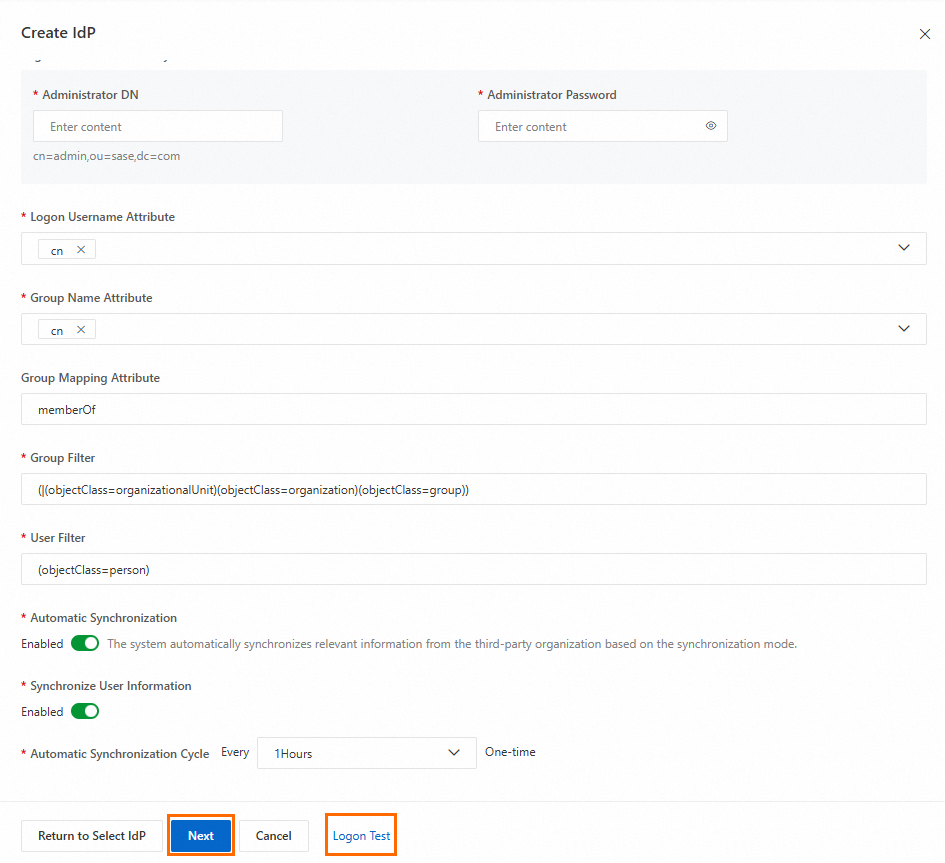The image size is (945, 863).
Task: Click the cn=admin,ou=sase,dc=com hint text
Action: [x=107, y=156]
